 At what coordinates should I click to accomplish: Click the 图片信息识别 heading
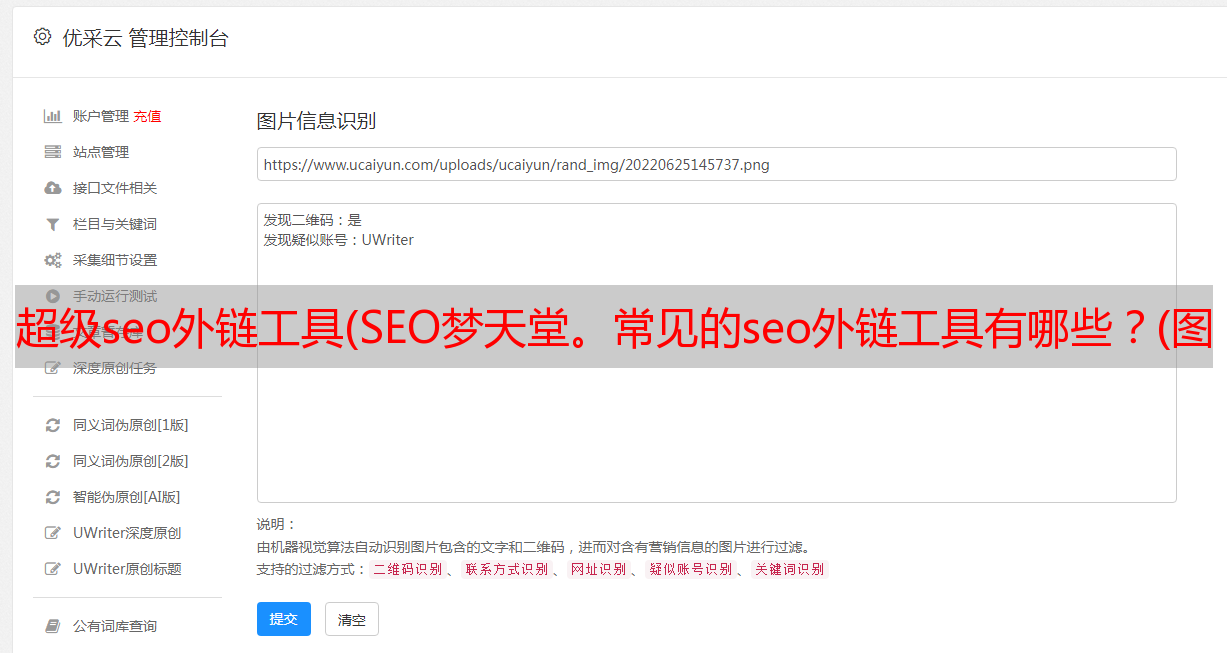coord(316,121)
